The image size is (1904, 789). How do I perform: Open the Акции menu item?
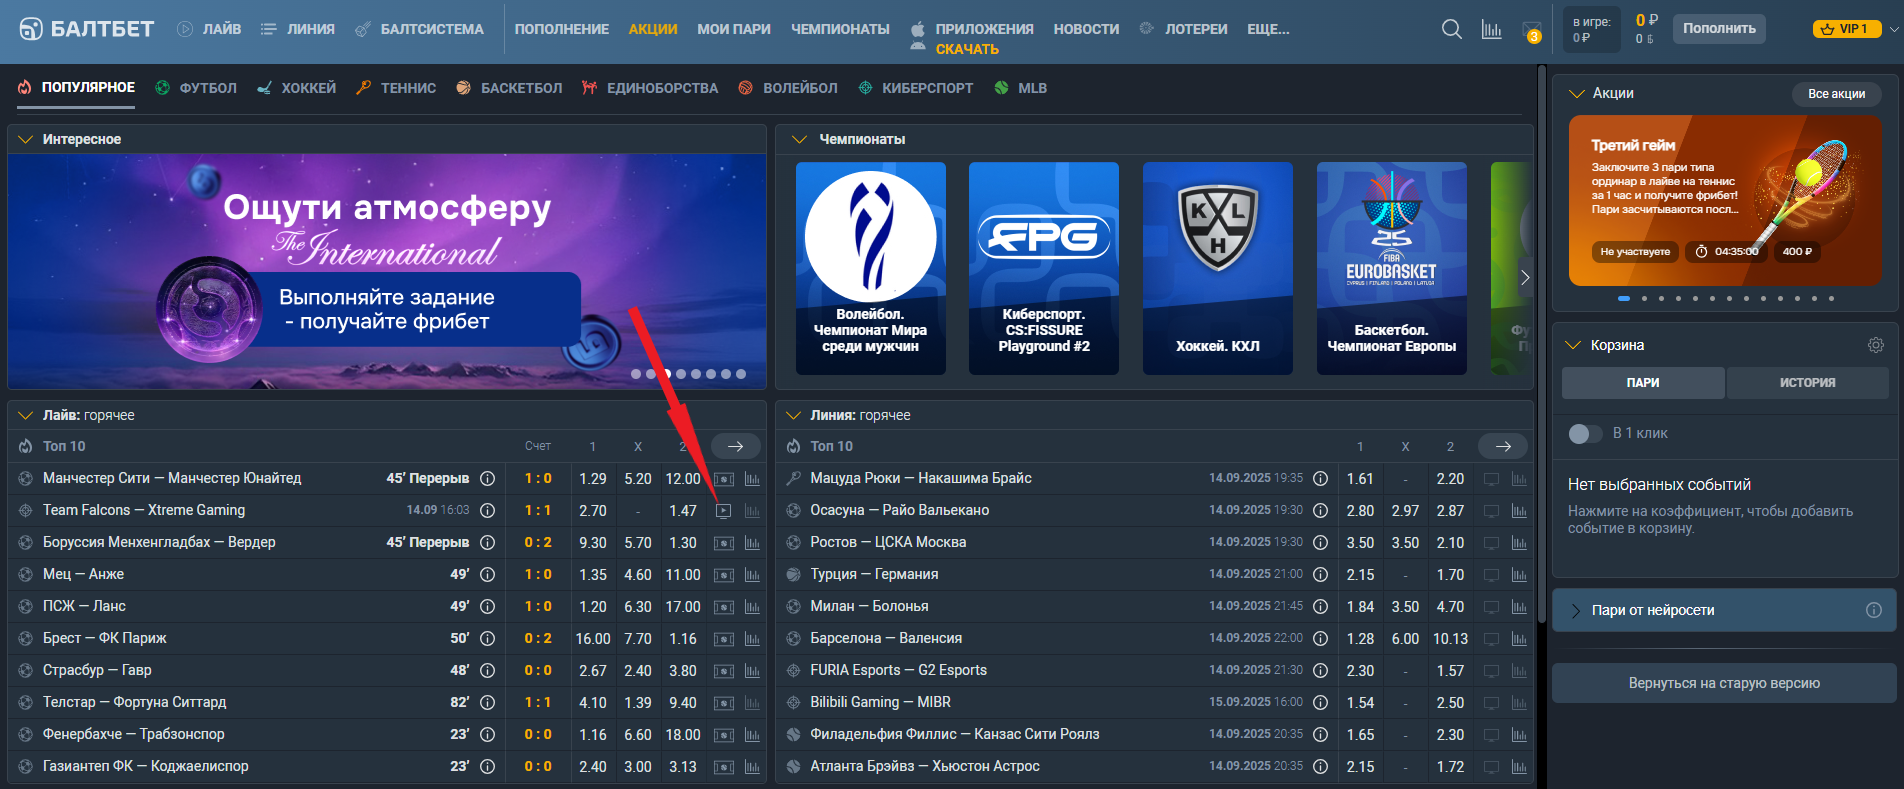point(653,29)
